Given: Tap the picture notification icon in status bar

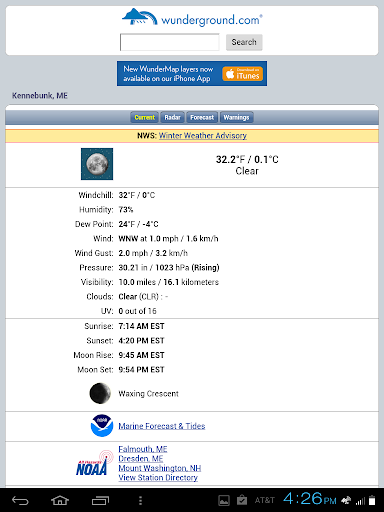Looking at the screenshot, I should [224, 500].
